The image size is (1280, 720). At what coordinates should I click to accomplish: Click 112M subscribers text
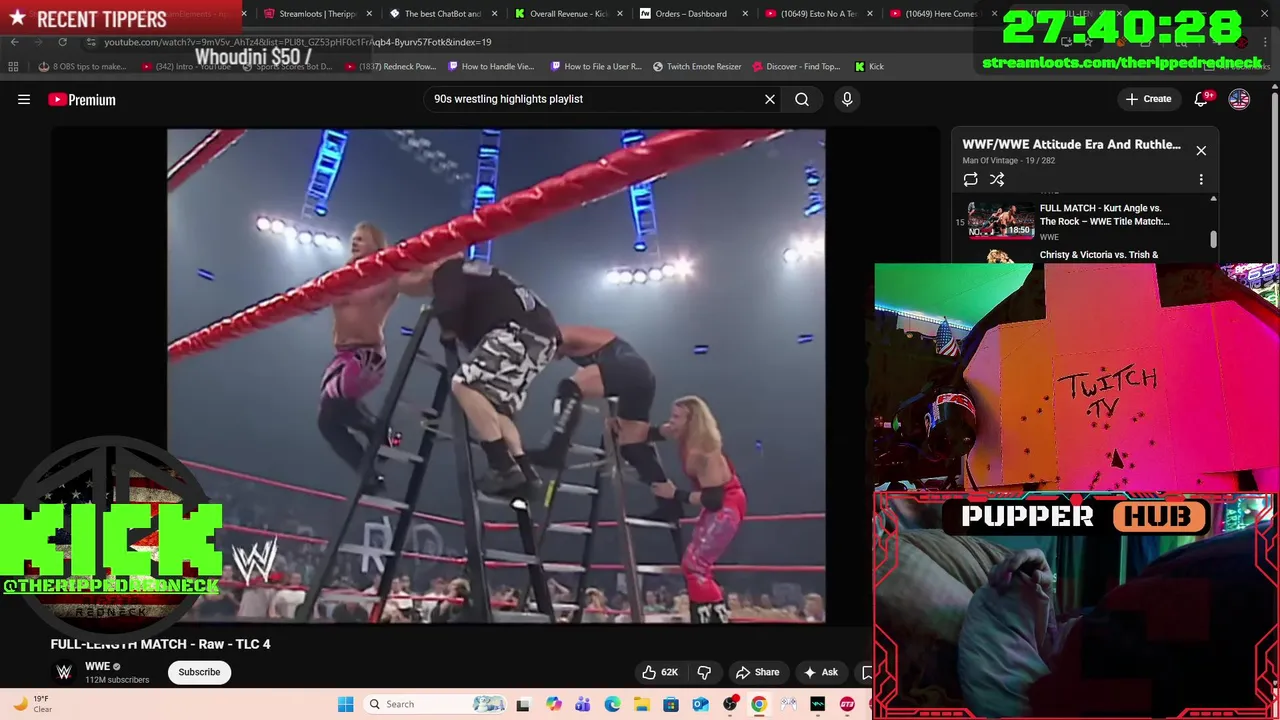(117, 680)
